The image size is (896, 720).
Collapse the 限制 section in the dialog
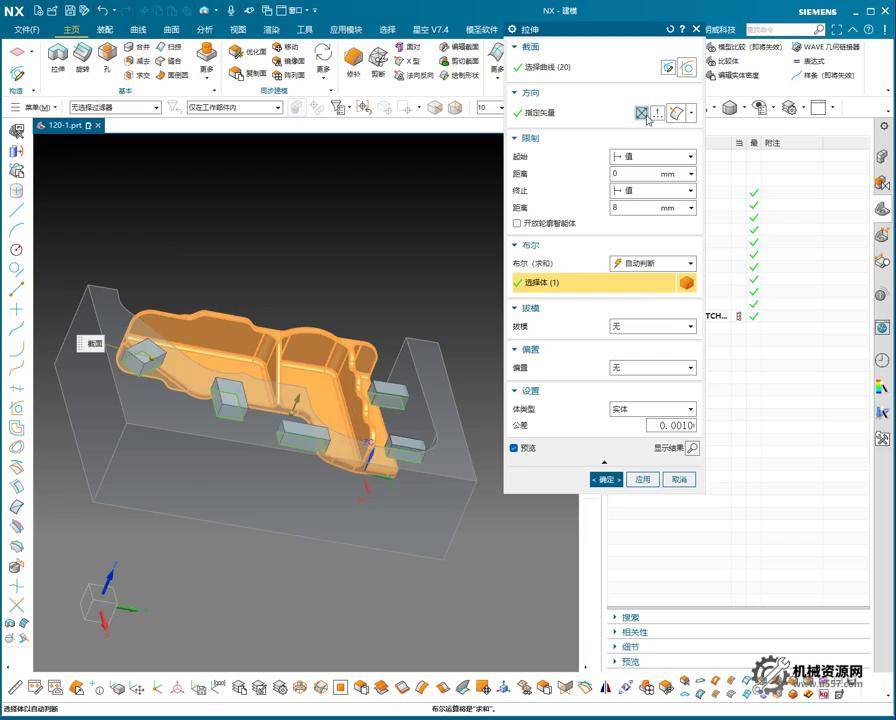515,139
